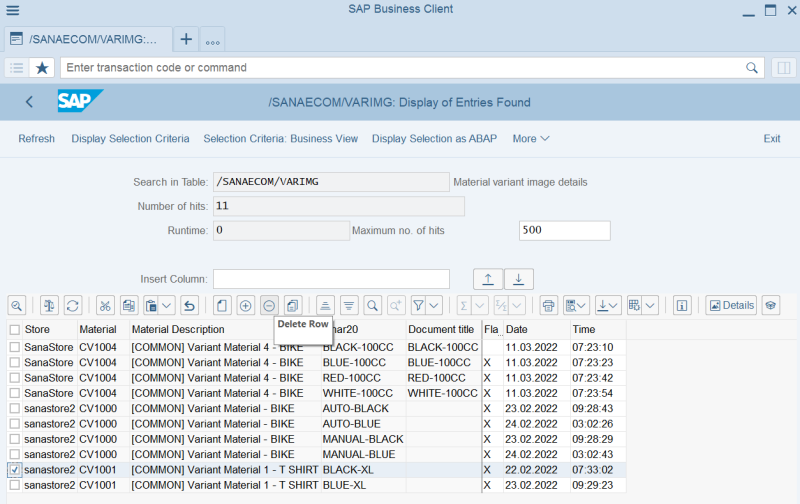The image size is (800, 504).
Task: Click the Sort Ascending icon
Action: [325, 306]
